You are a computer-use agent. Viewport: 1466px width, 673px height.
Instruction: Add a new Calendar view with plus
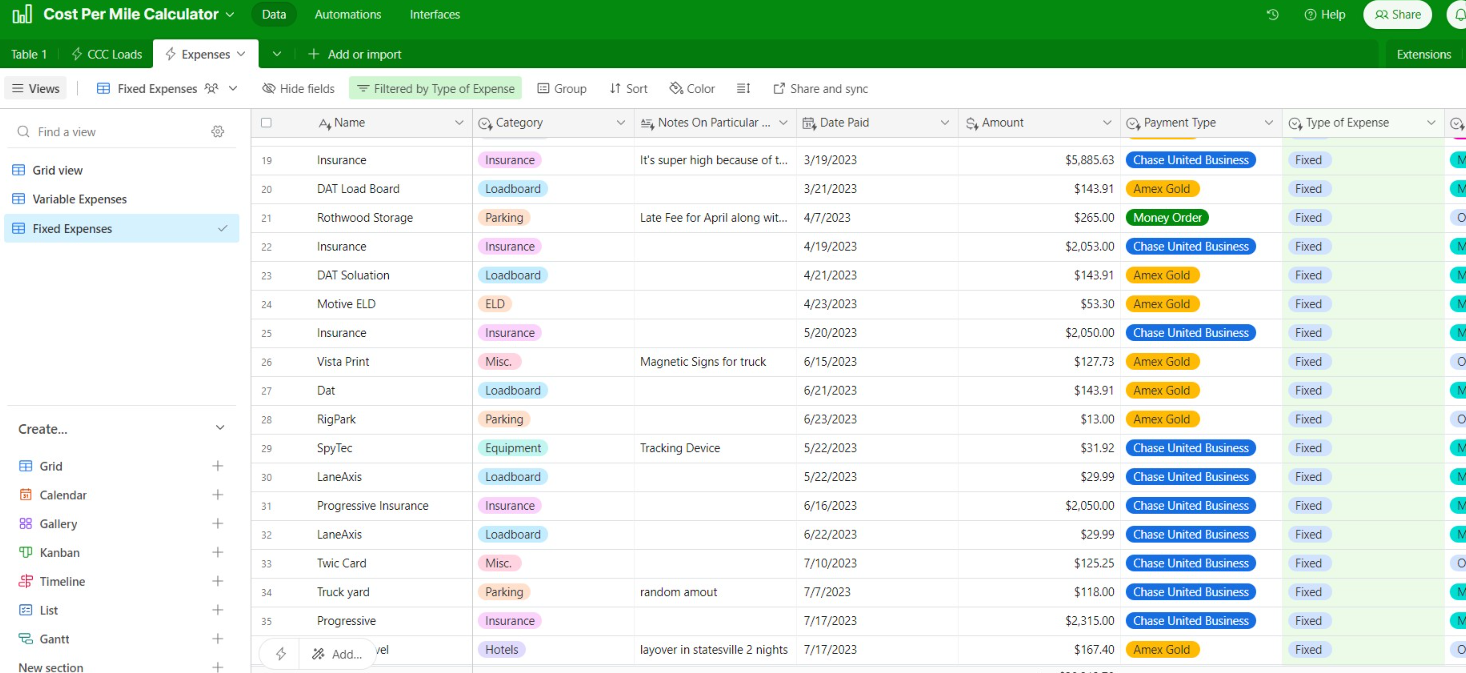pyautogui.click(x=217, y=496)
